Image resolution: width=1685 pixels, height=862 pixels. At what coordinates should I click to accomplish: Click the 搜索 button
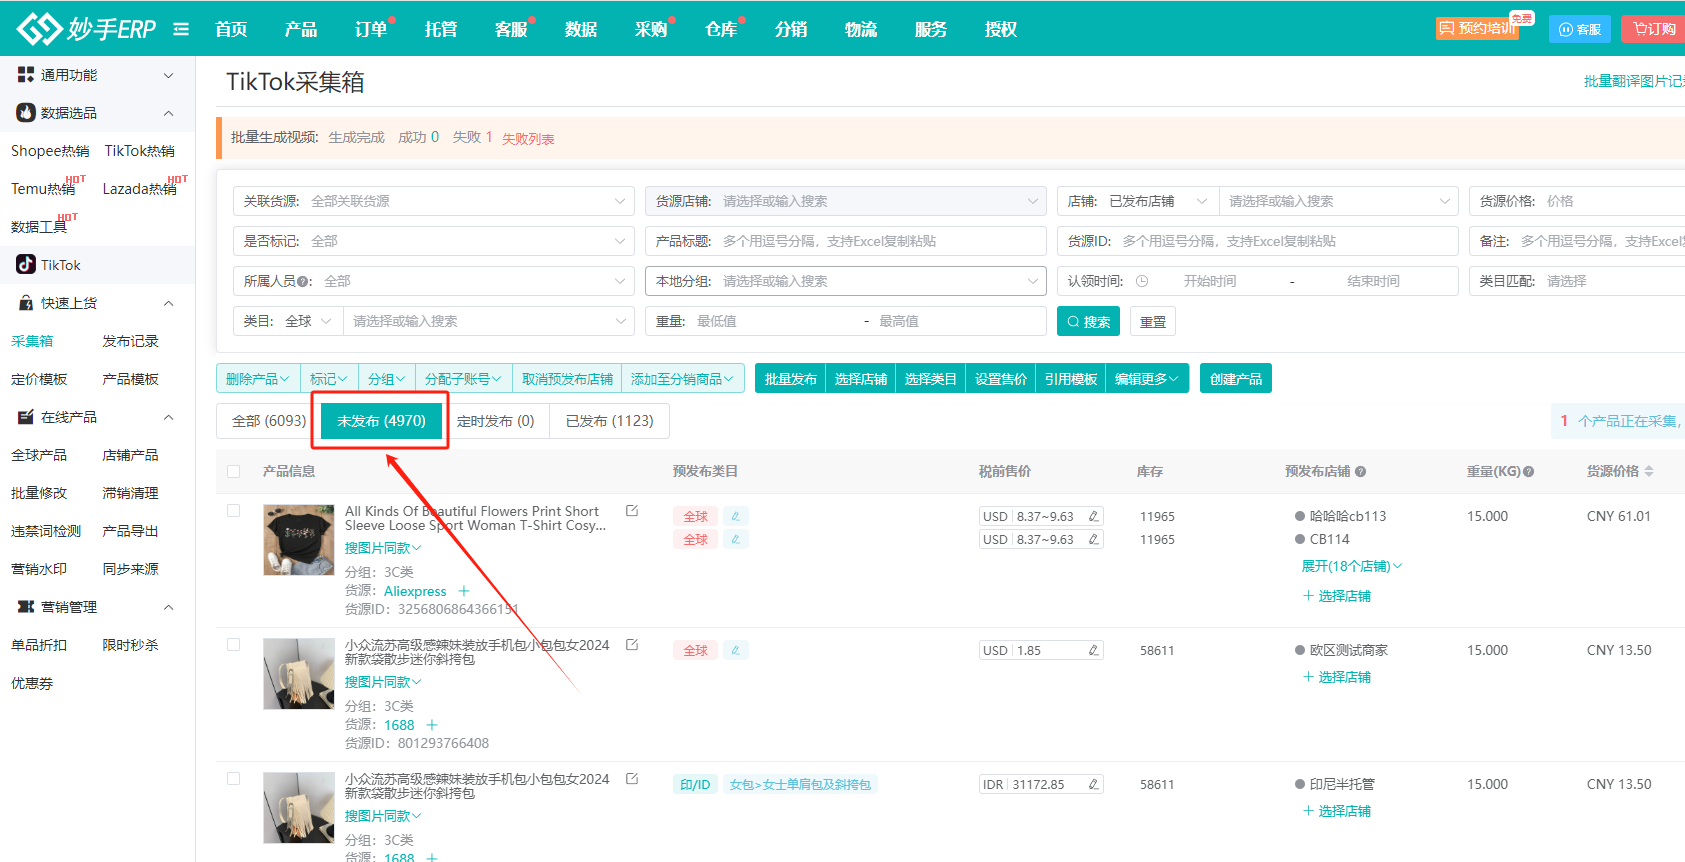point(1088,322)
